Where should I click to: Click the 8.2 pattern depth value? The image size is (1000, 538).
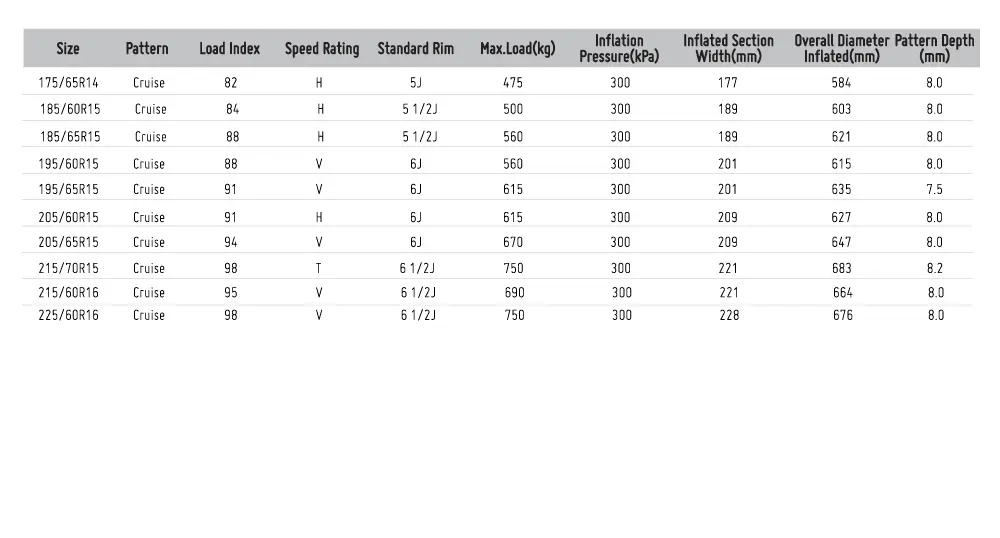coord(934,268)
